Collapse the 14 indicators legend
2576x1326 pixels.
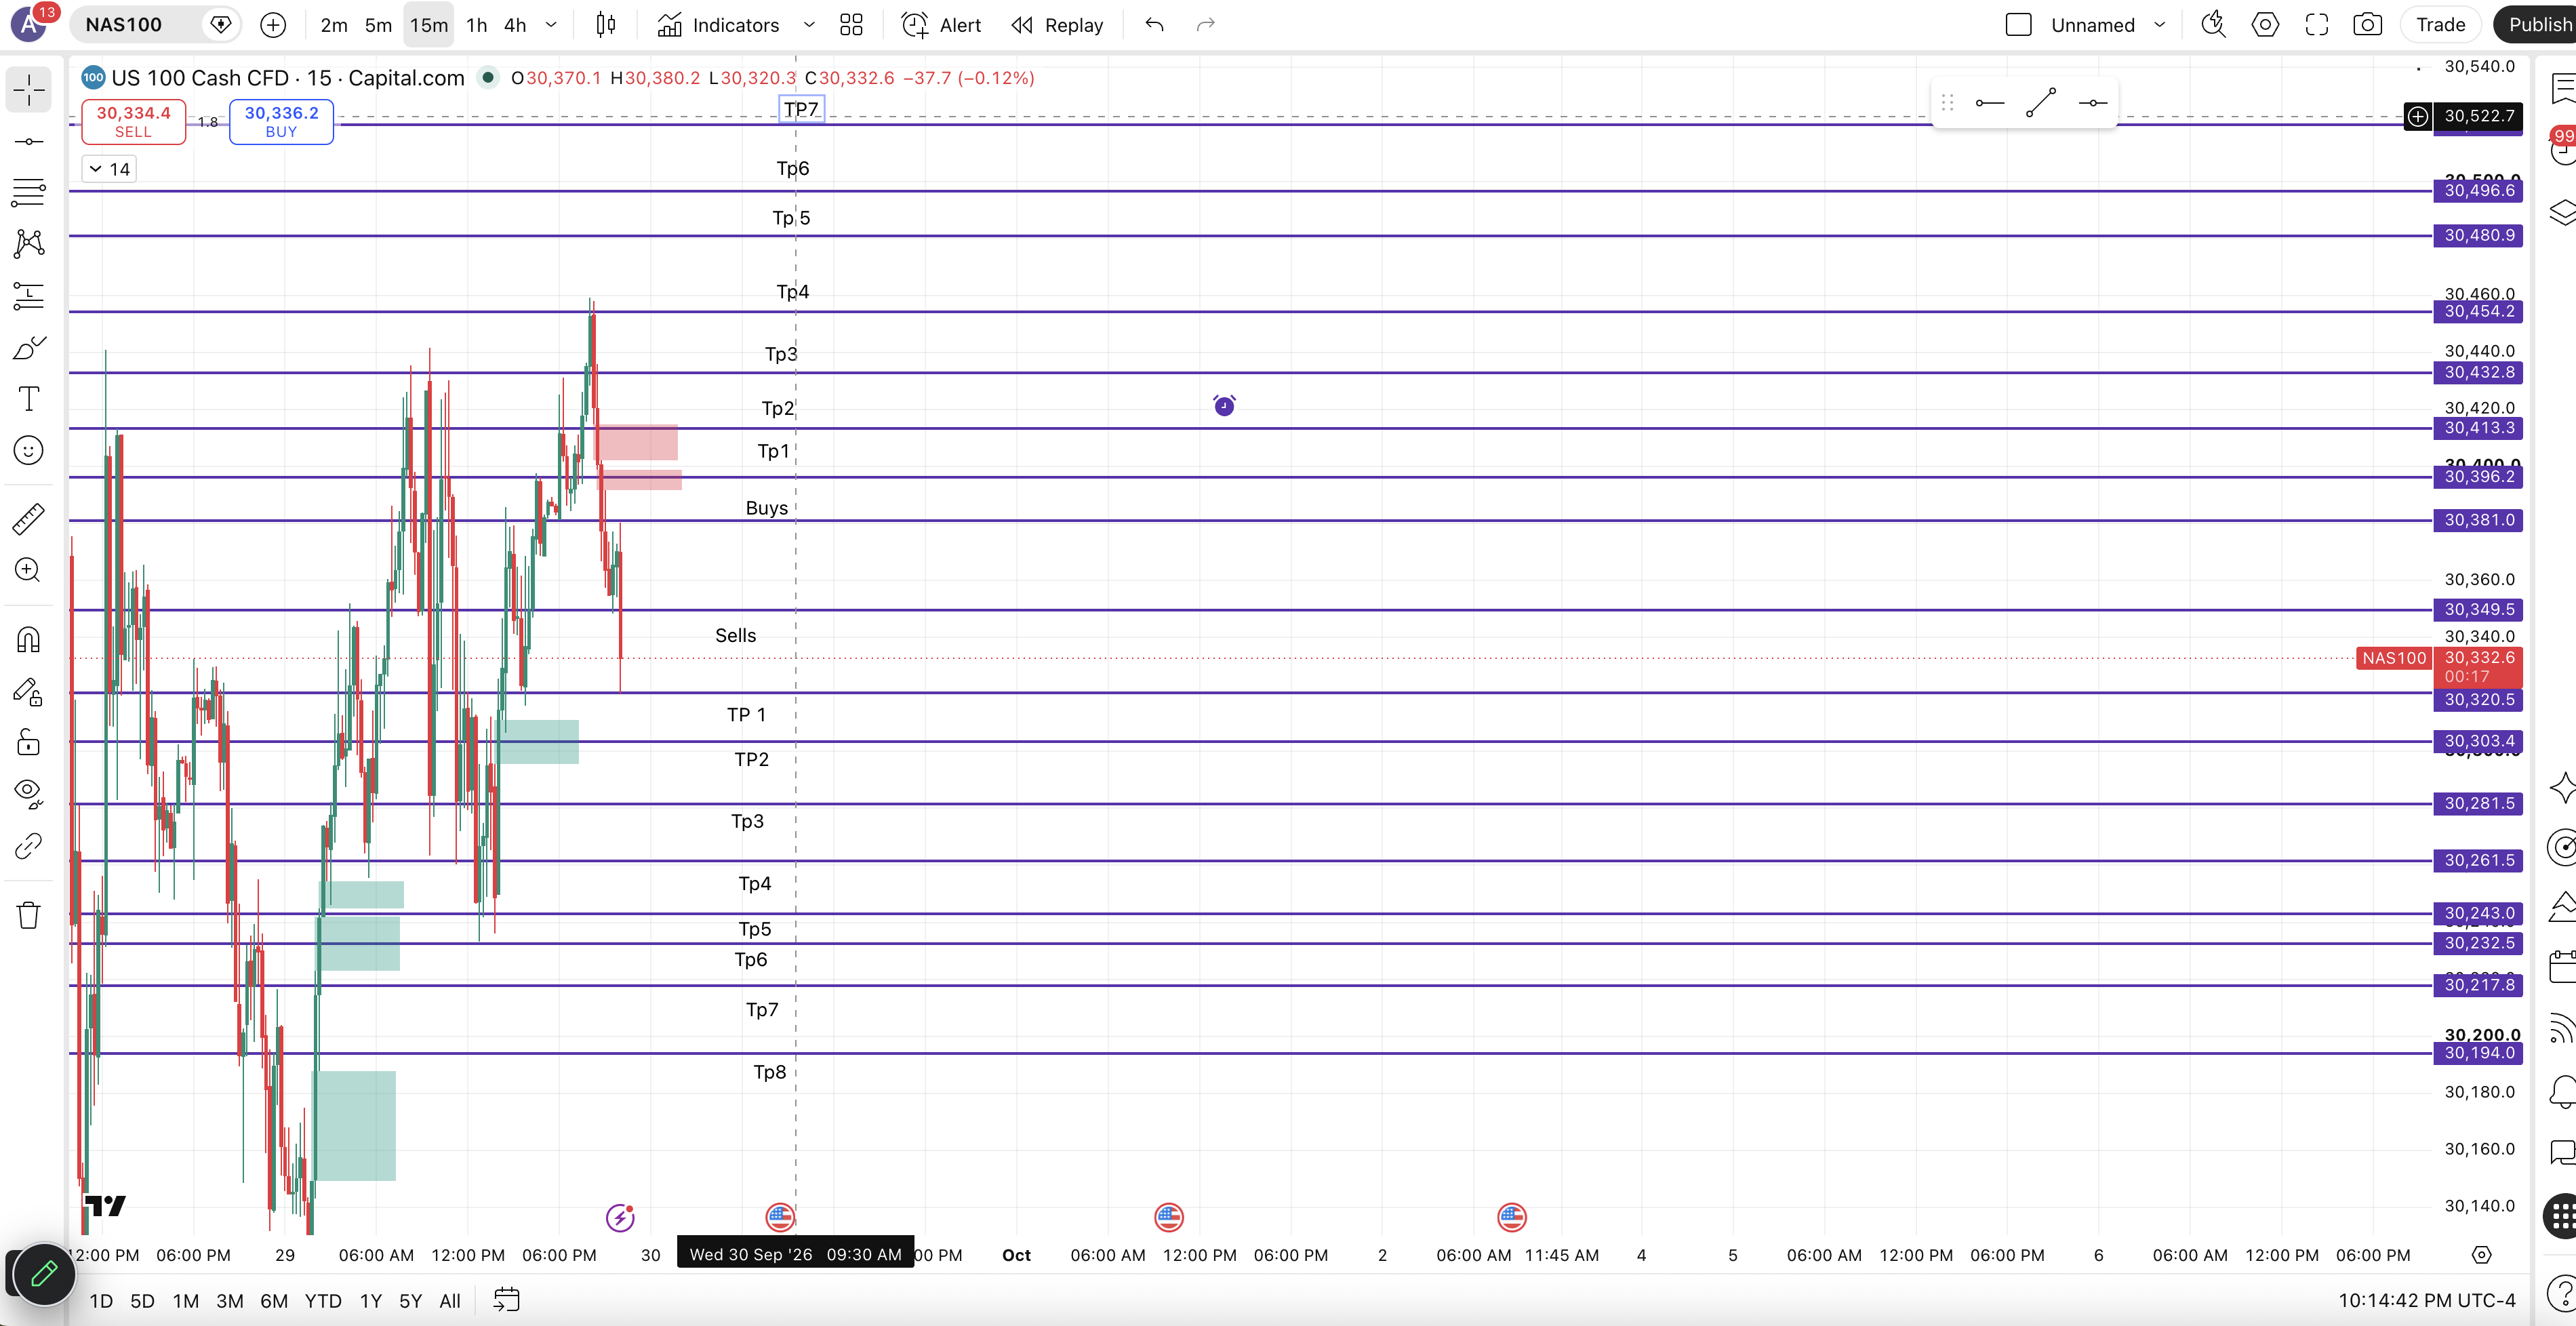tap(109, 169)
